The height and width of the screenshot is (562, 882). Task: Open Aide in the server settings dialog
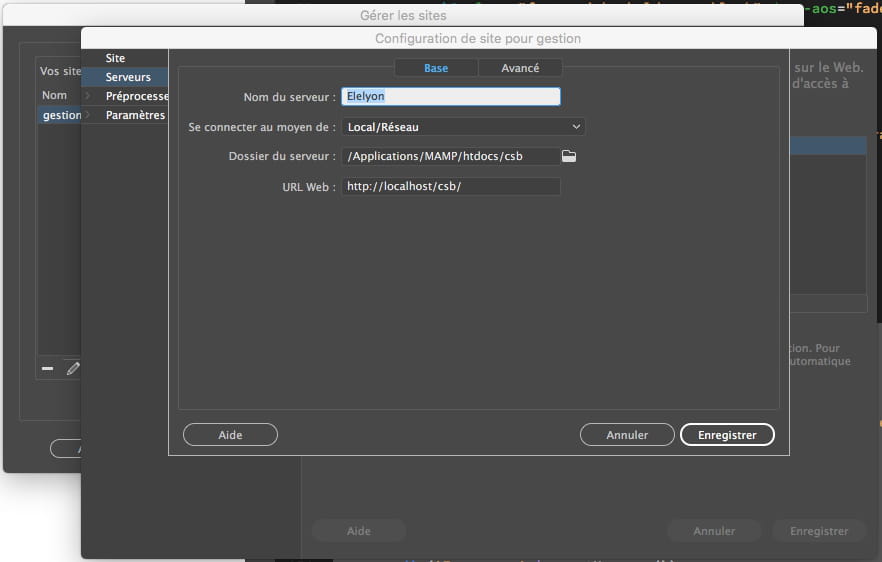click(x=230, y=435)
